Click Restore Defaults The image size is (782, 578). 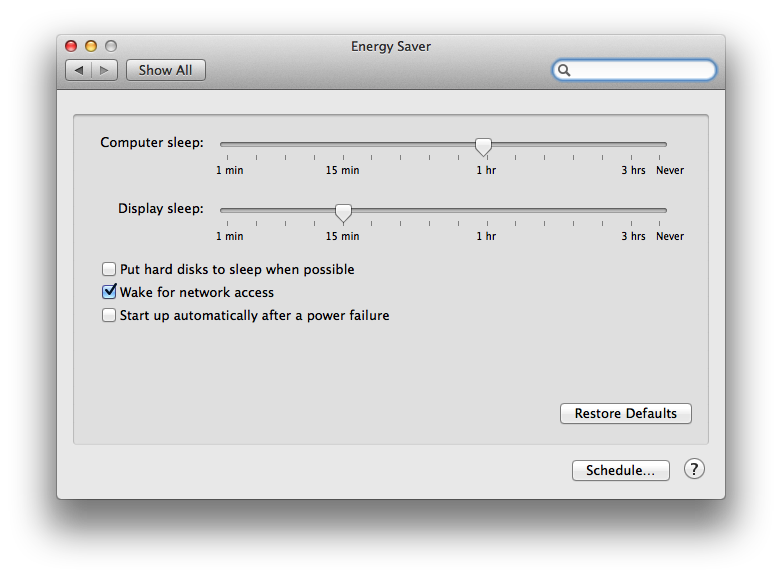pos(625,413)
